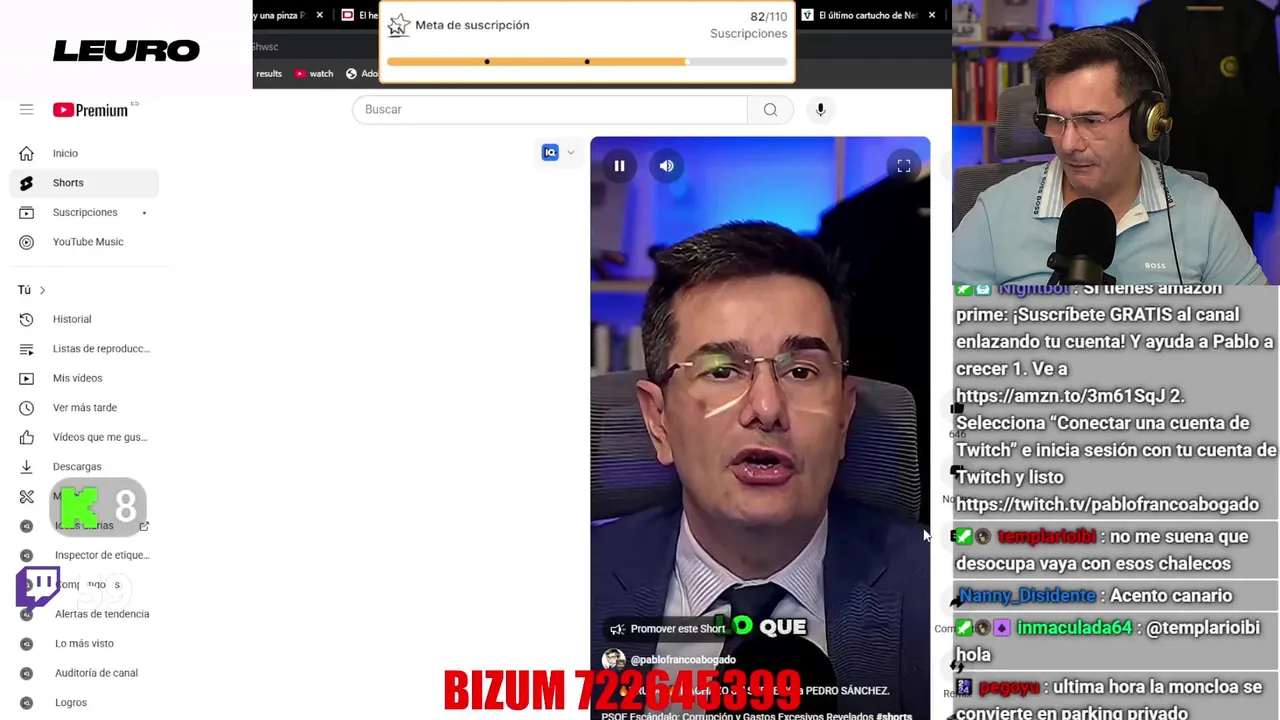Open Inspector de etiquetas item
The height and width of the screenshot is (720, 1280).
pyautogui.click(x=102, y=555)
